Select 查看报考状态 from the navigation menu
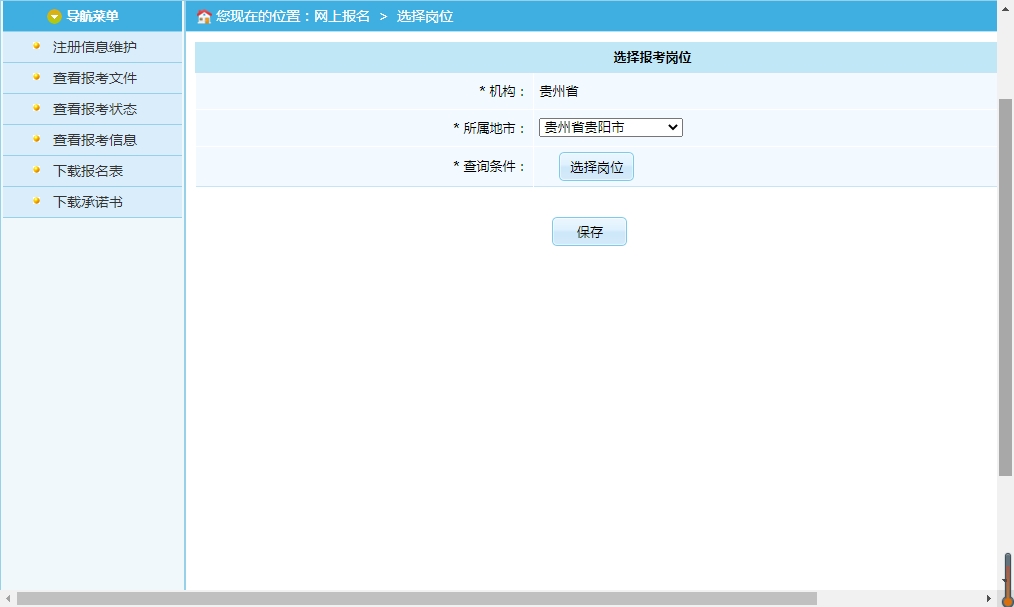Viewport: 1014px width, 607px height. coord(95,109)
